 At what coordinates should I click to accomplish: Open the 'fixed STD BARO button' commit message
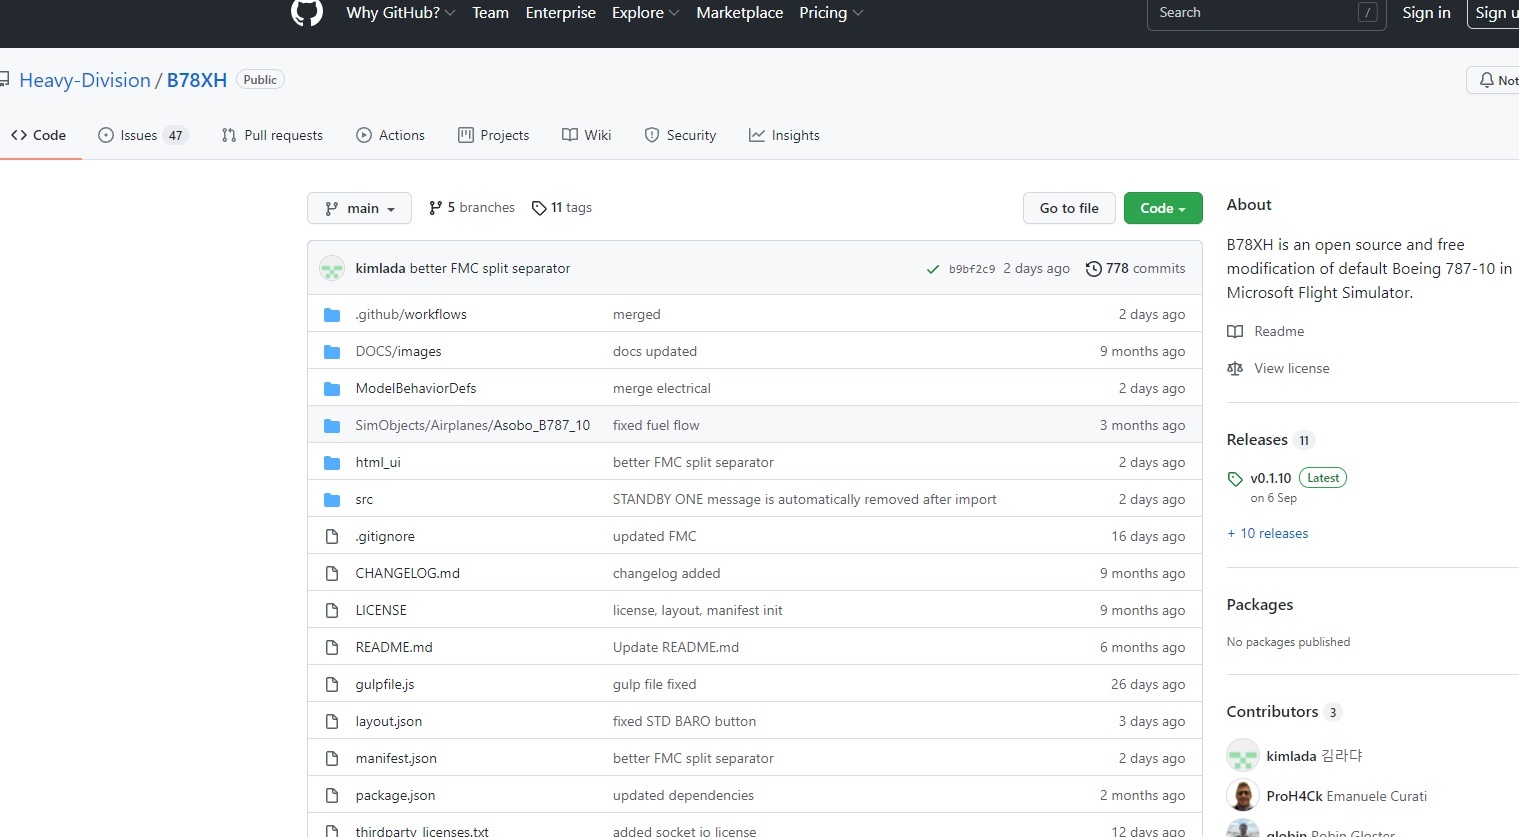coord(684,722)
